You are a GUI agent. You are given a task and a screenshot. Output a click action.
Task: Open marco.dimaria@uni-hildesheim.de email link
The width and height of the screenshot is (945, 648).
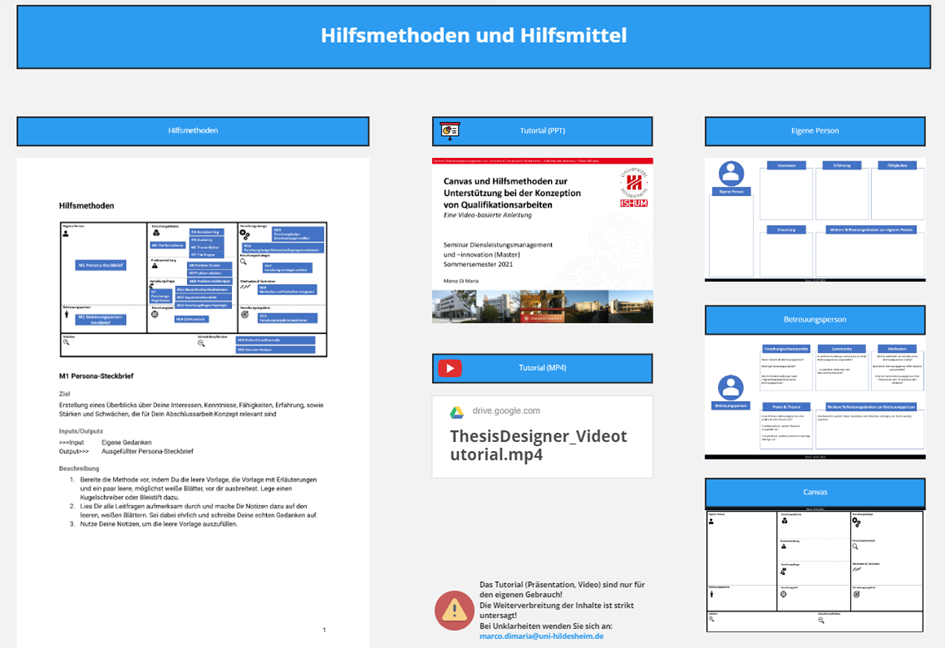point(541,636)
